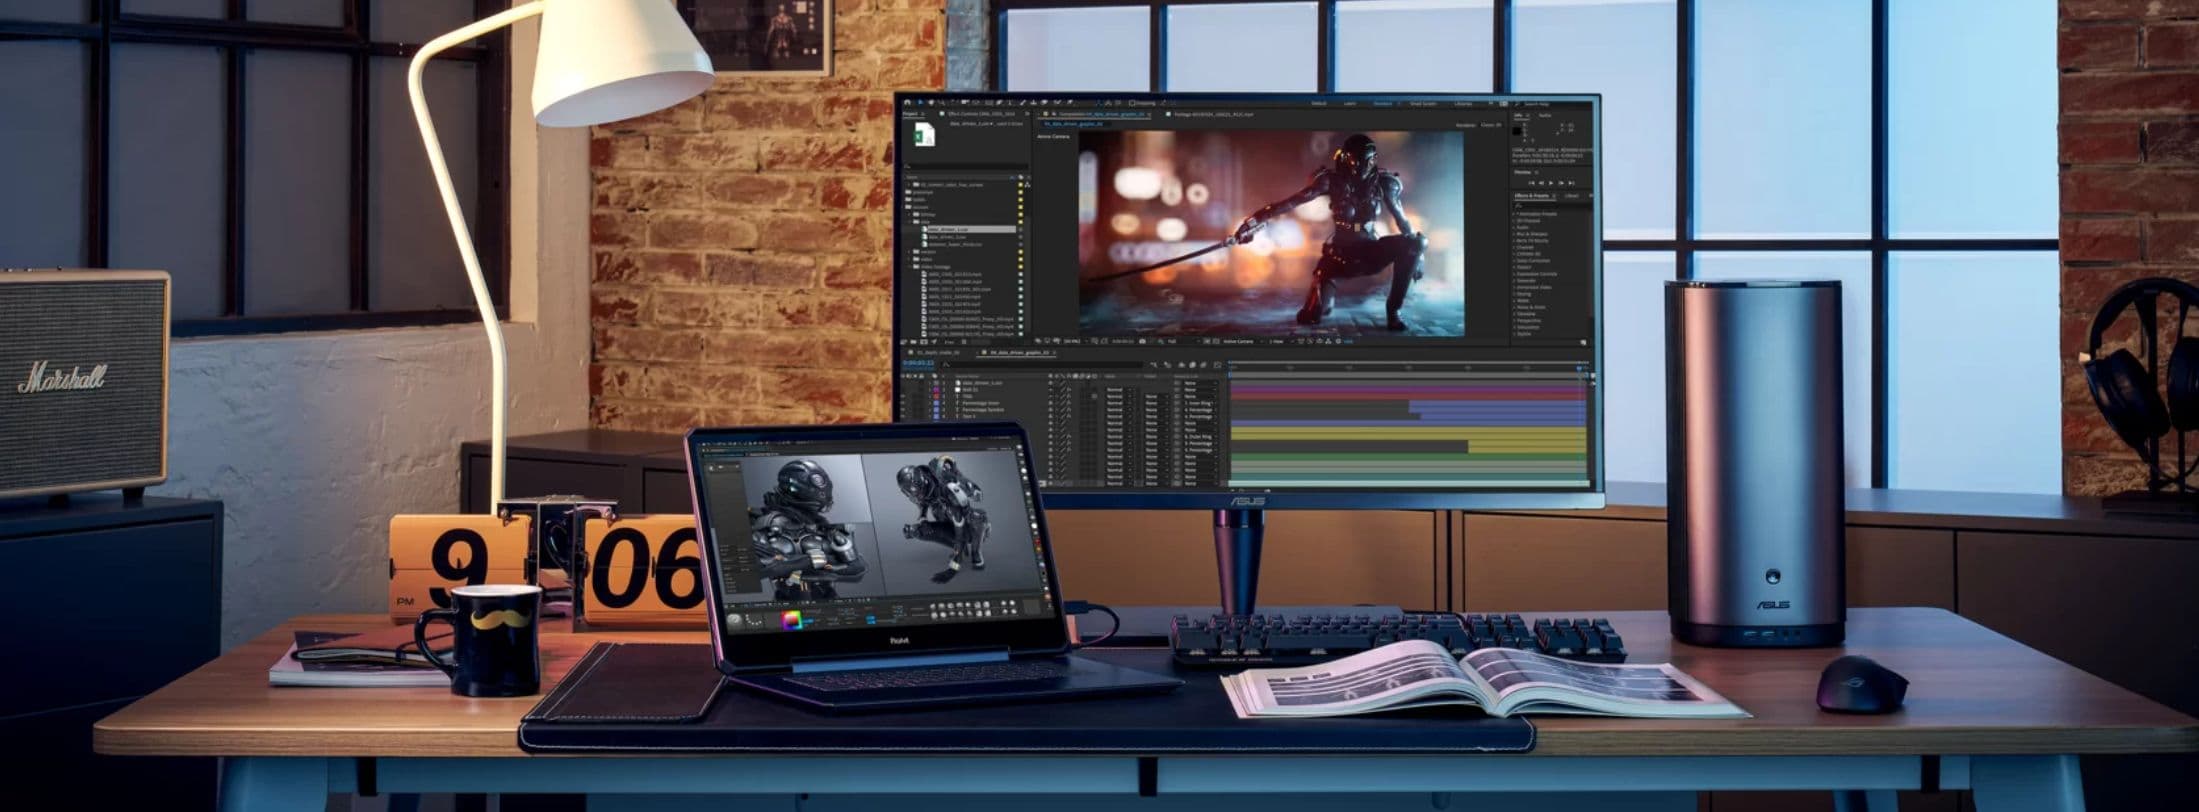Select the Puppet Pin tool
This screenshot has height=812, width=2199.
click(1070, 103)
